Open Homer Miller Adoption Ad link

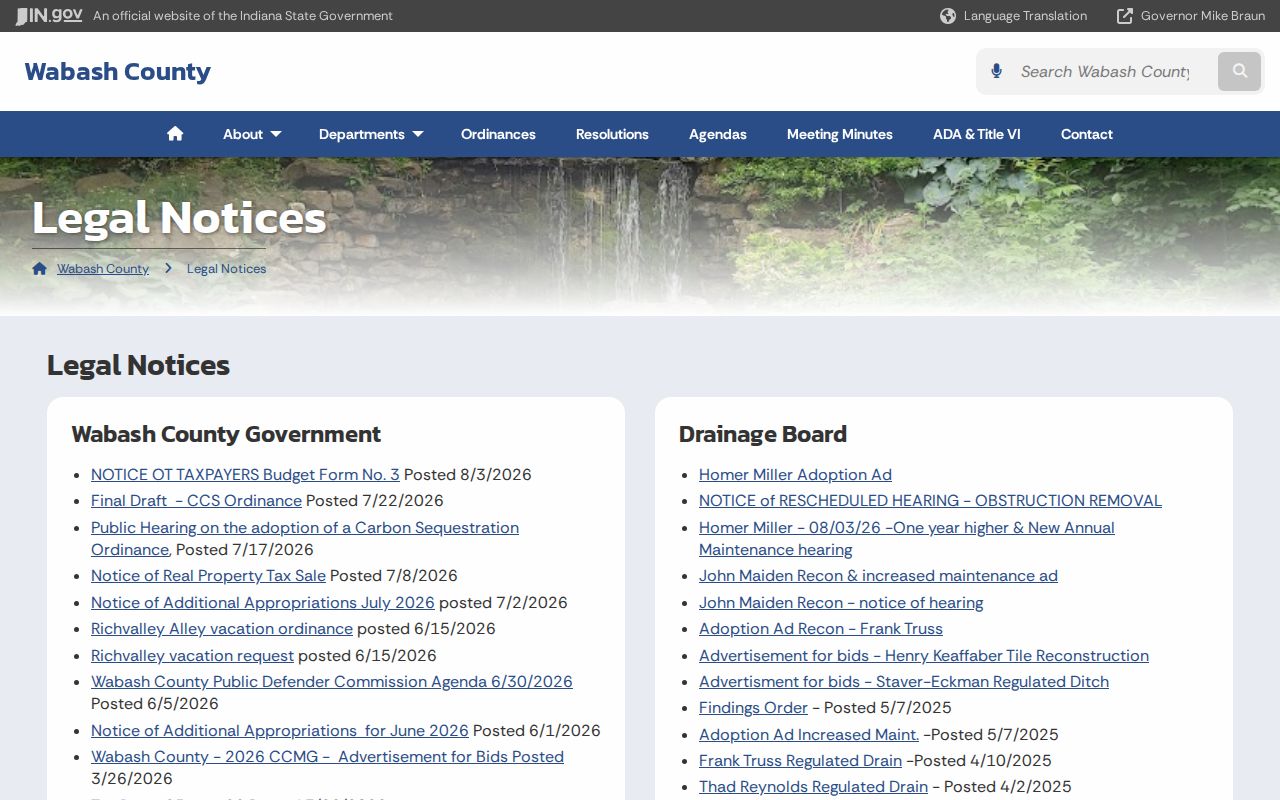[795, 475]
